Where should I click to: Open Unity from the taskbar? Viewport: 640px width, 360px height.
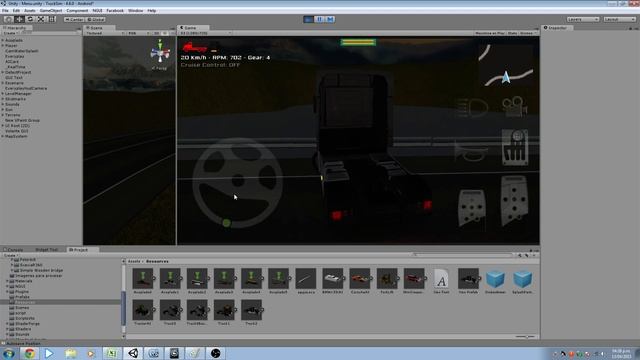click(133, 353)
